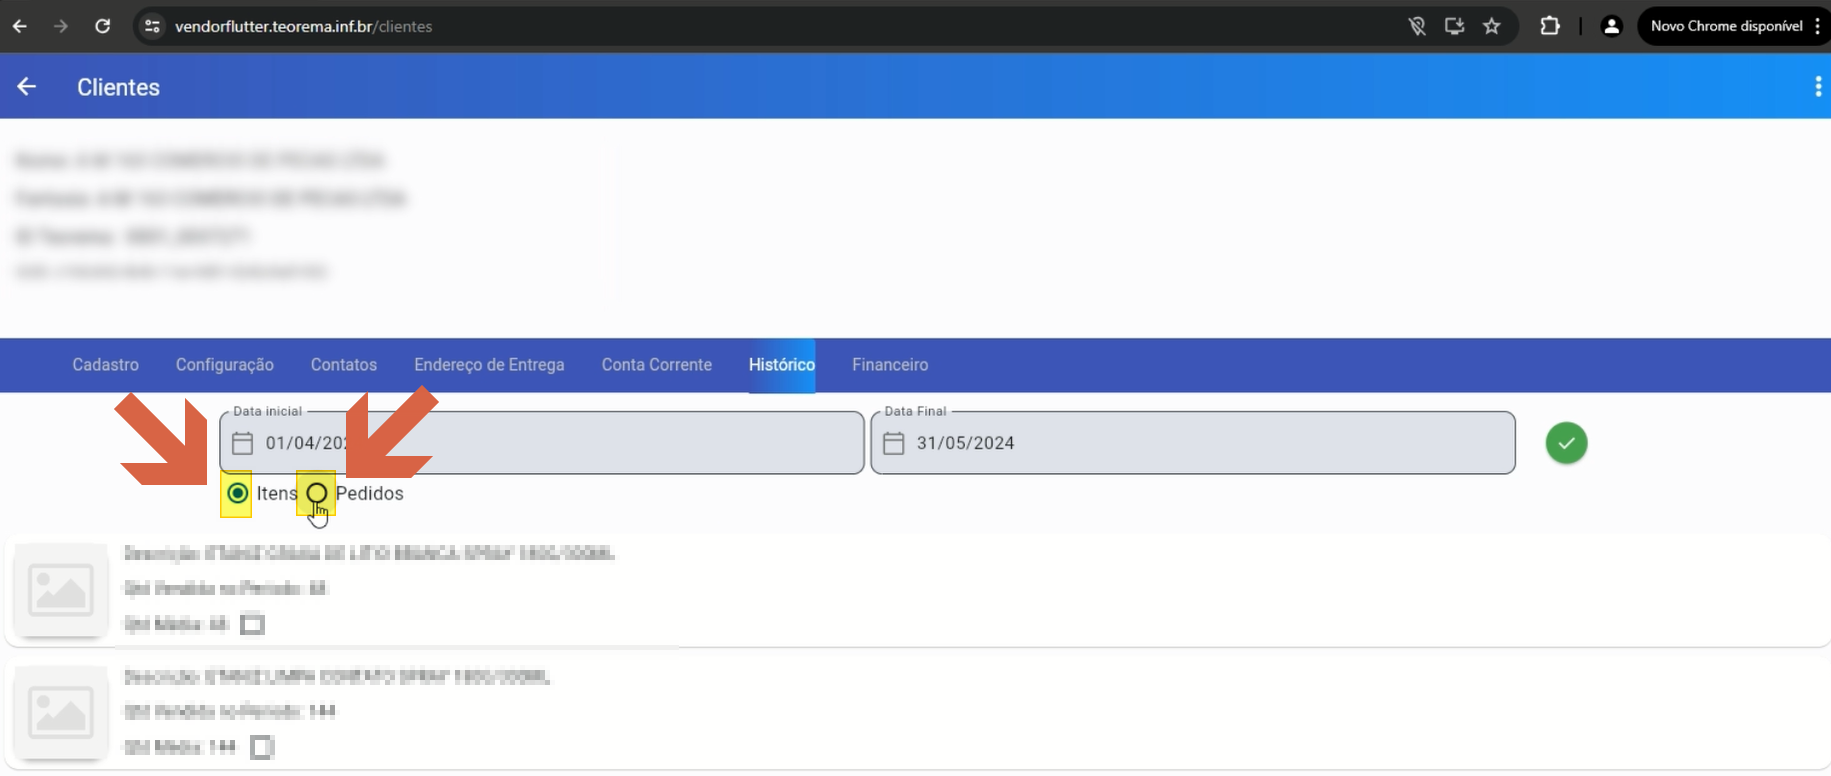Click the browser back arrow
1831x776 pixels.
(x=20, y=26)
